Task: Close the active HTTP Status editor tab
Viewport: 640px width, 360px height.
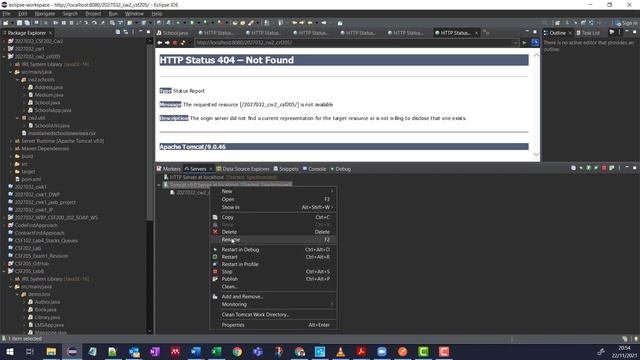Action: (x=476, y=33)
